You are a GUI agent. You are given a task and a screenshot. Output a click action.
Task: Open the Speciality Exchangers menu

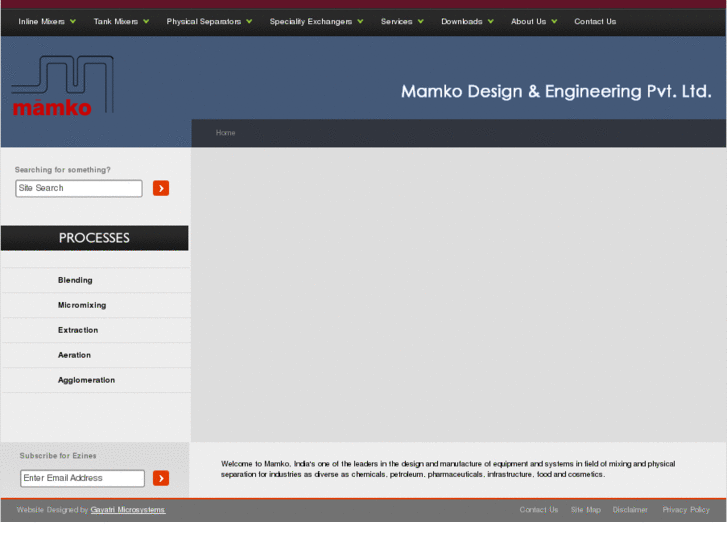click(316, 21)
